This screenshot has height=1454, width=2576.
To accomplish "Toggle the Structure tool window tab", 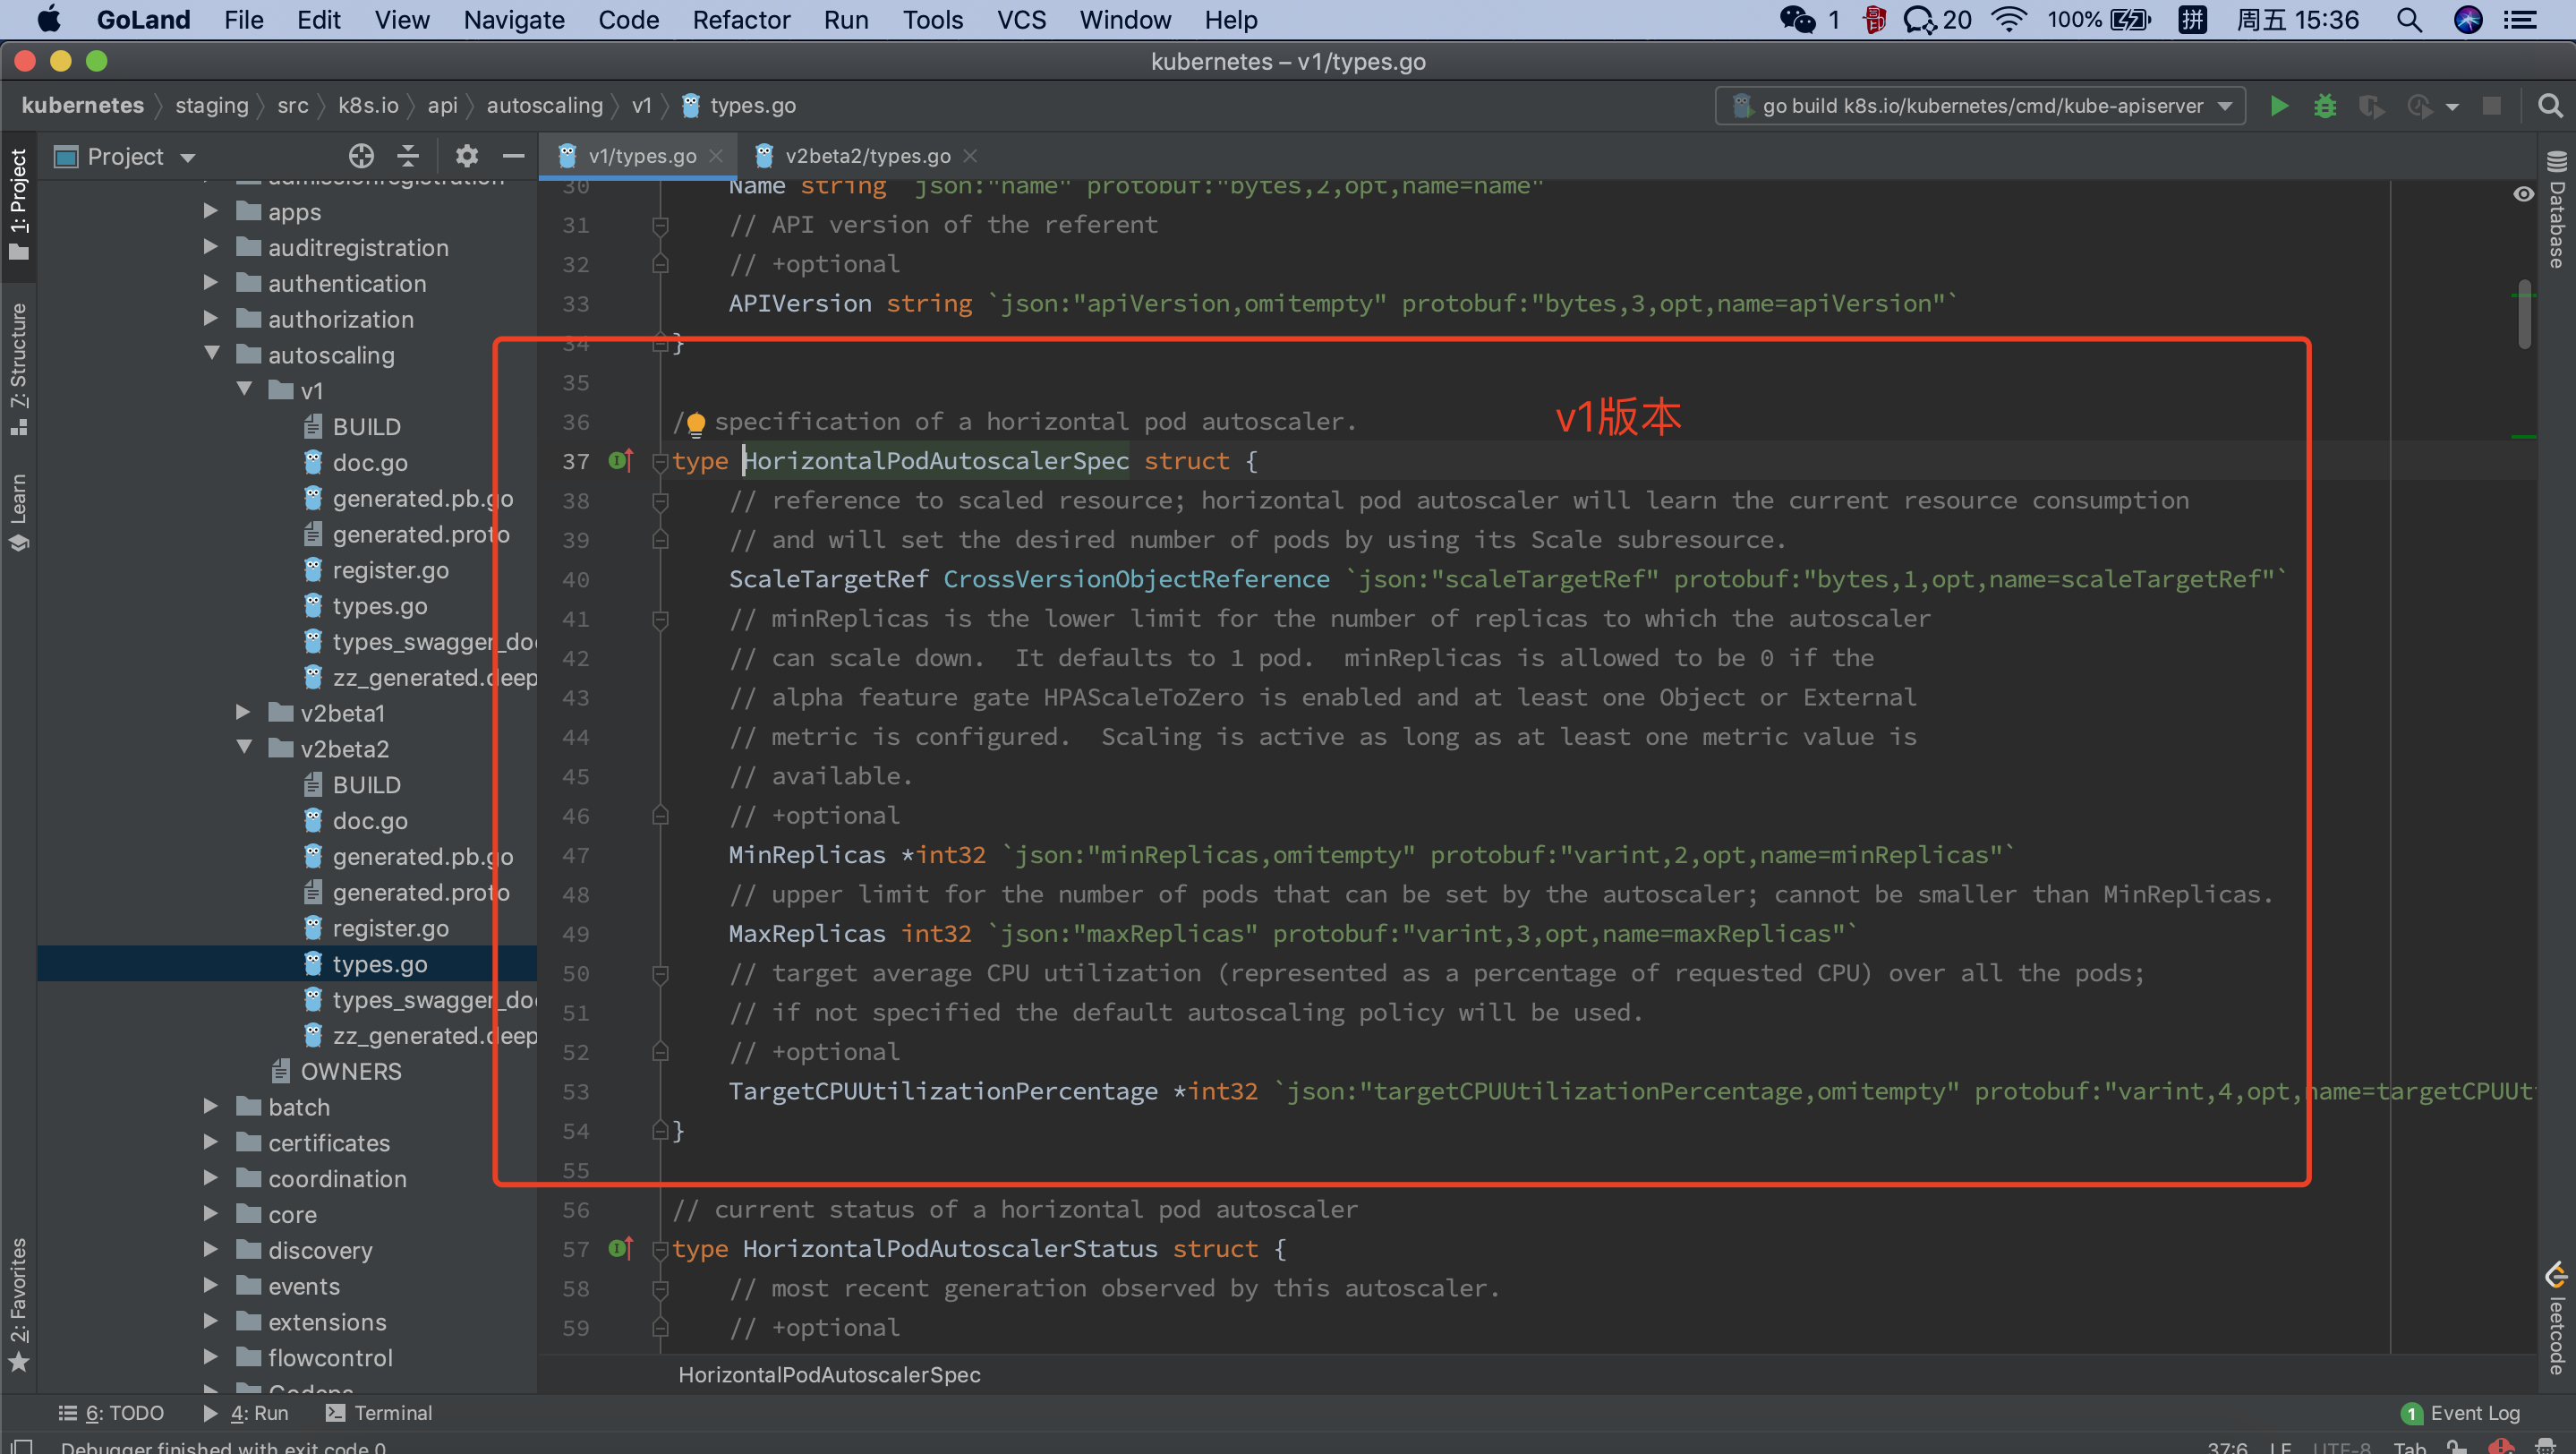I will click(x=18, y=368).
